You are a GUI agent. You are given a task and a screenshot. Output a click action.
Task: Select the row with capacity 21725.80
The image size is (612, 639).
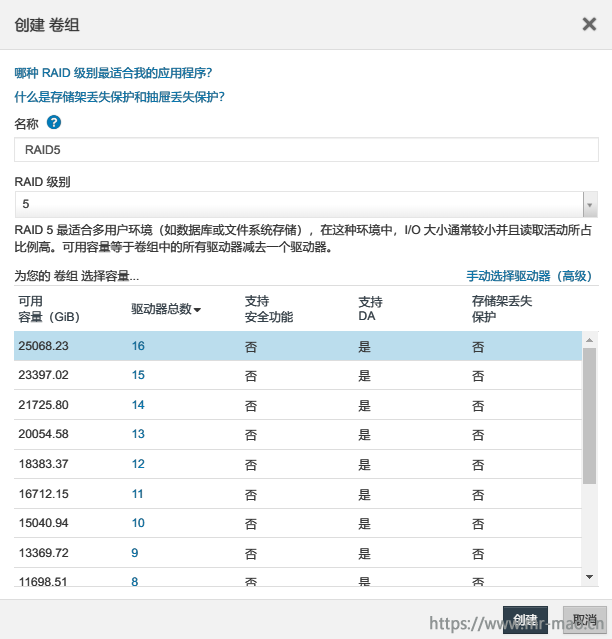298,405
